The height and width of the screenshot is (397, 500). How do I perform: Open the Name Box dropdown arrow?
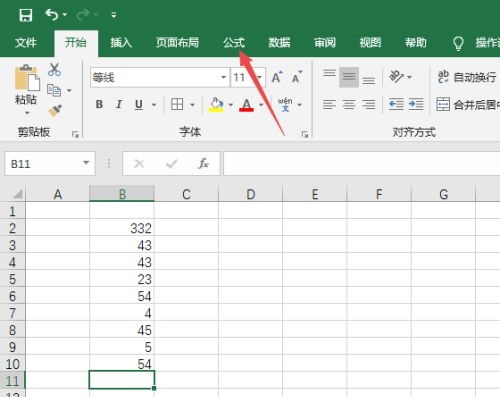[86, 163]
